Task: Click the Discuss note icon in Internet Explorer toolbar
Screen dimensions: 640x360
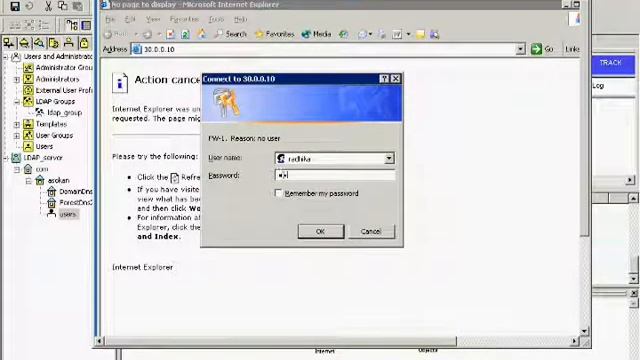Action: tap(420, 35)
